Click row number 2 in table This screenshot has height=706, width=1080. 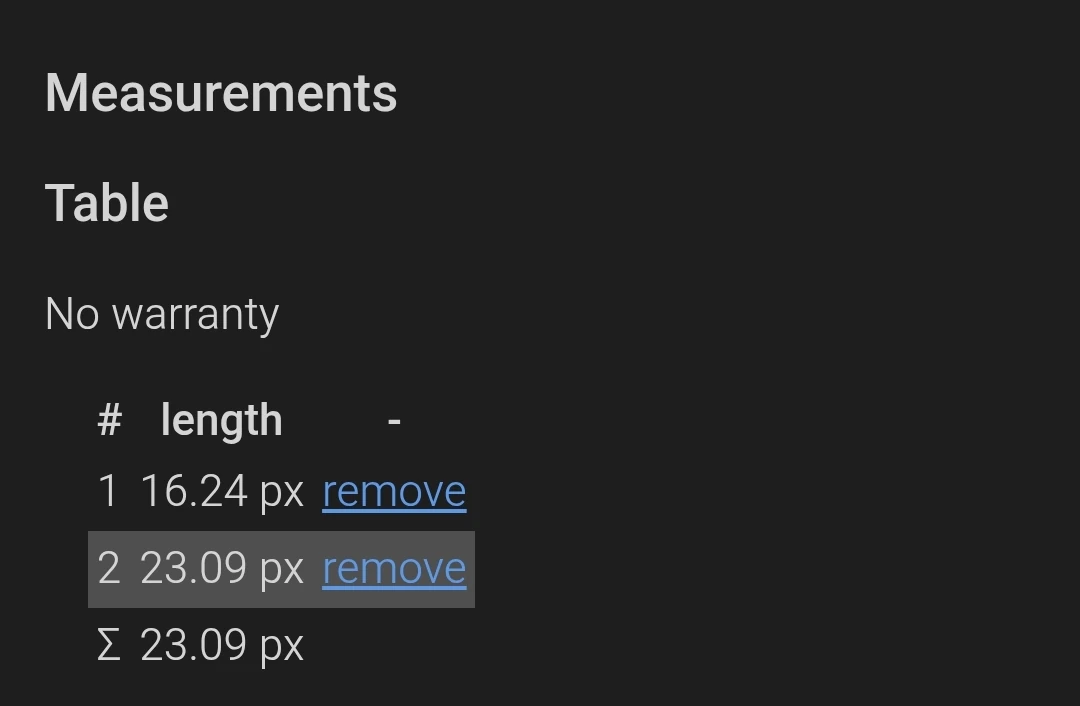pyautogui.click(x=108, y=568)
